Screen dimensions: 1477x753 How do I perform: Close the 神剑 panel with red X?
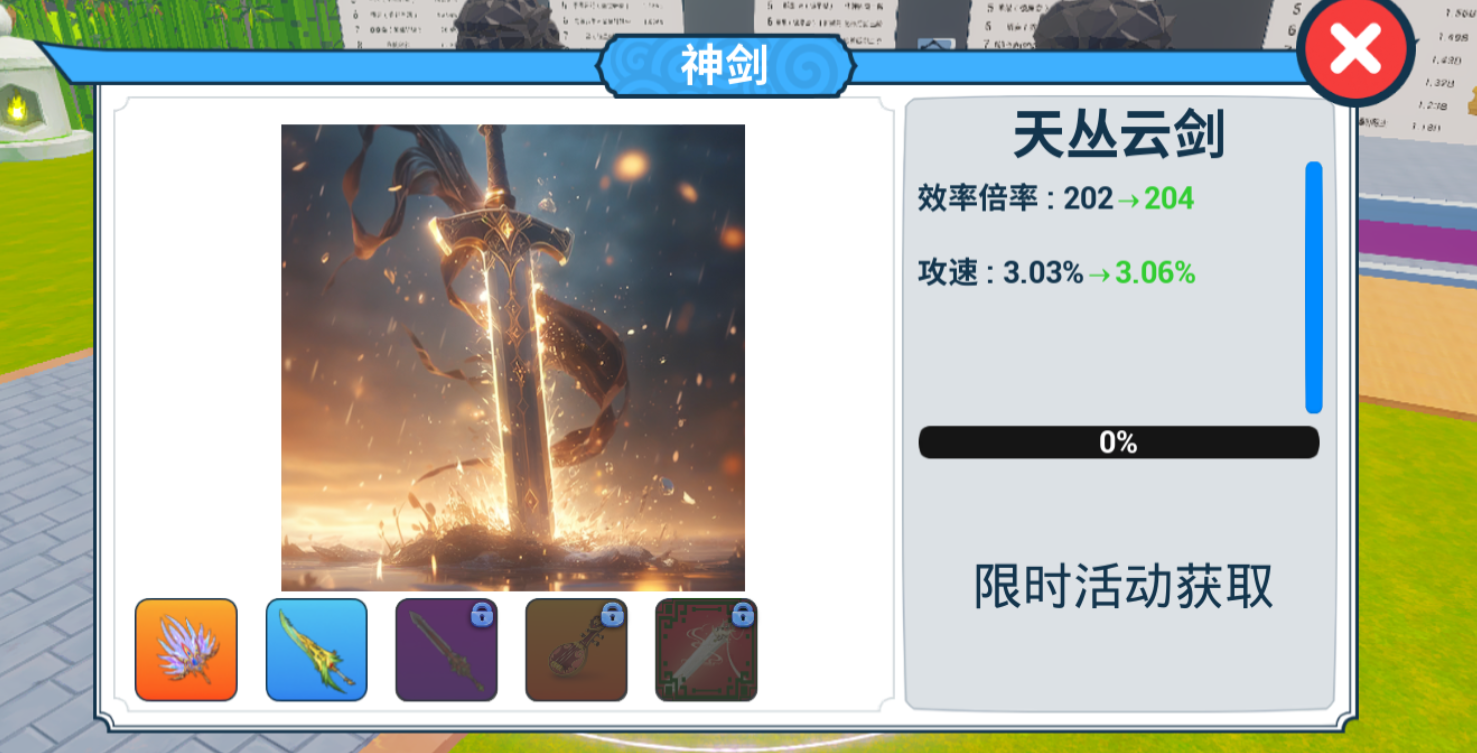tap(1356, 49)
